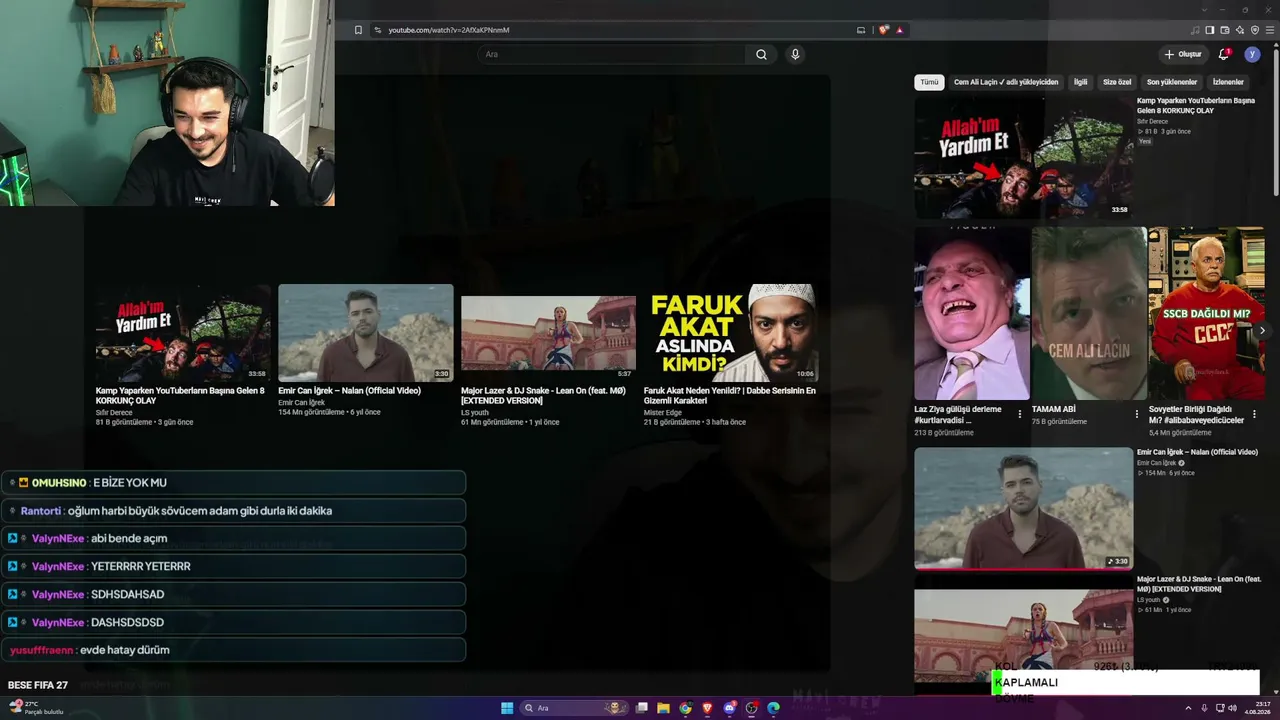Viewport: 1280px width, 720px height.
Task: Open taskbar clock and date
Action: (x=1257, y=708)
